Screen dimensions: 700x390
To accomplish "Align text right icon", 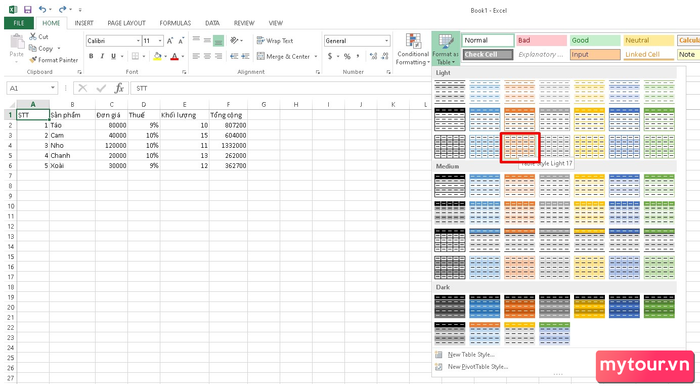I will (218, 56).
